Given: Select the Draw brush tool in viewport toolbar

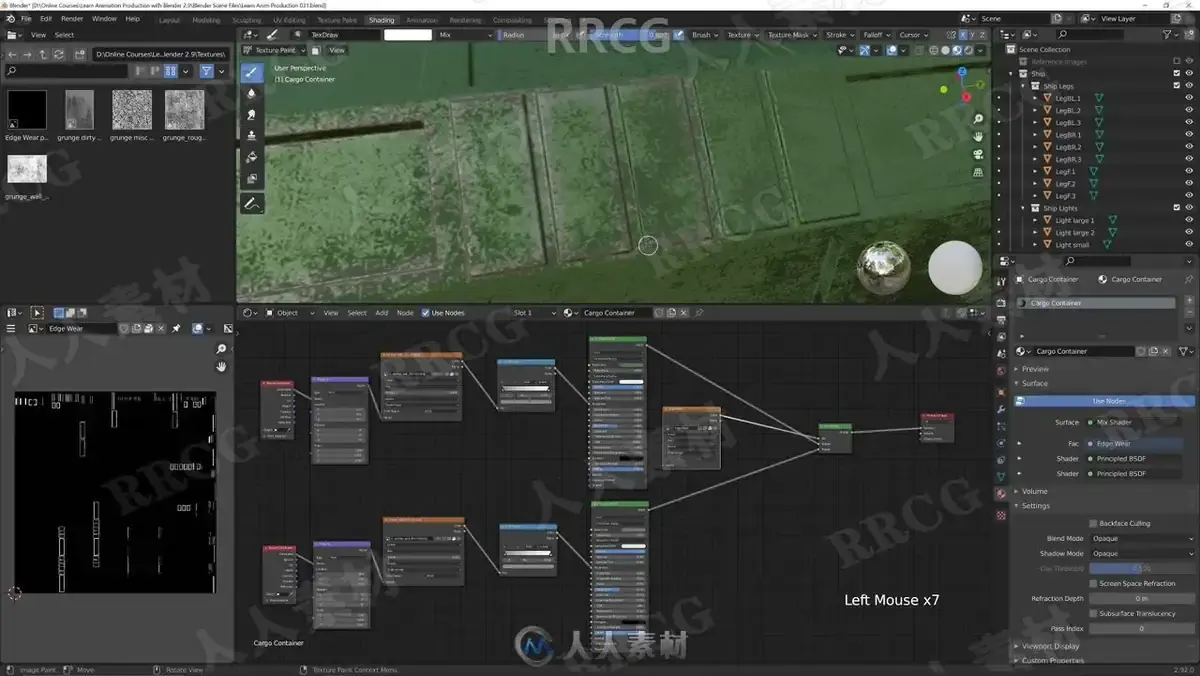Looking at the screenshot, I should coord(251,72).
